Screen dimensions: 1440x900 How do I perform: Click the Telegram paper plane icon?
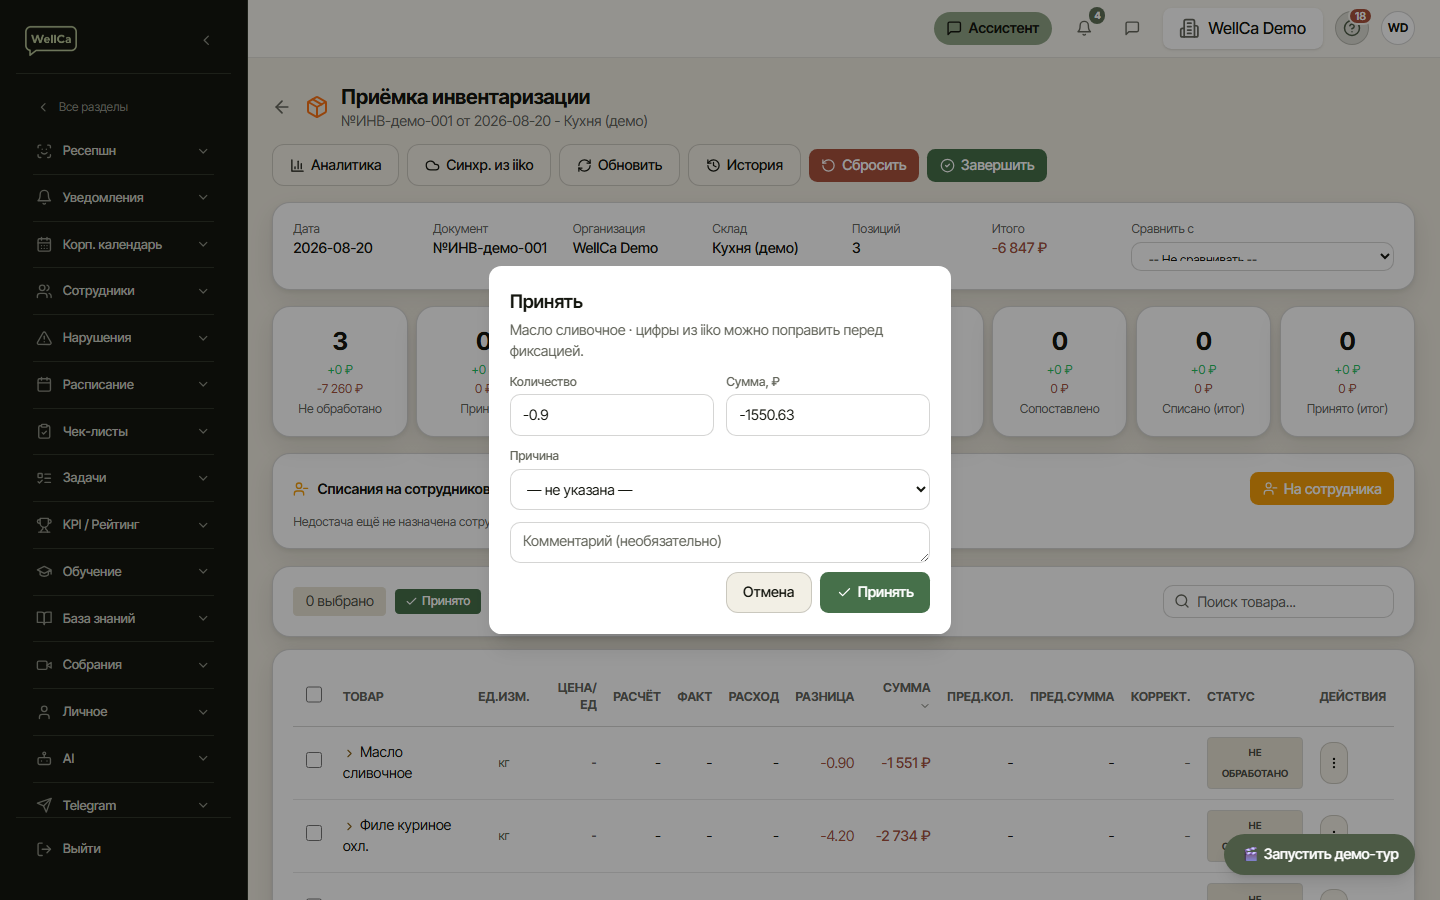[x=44, y=805]
